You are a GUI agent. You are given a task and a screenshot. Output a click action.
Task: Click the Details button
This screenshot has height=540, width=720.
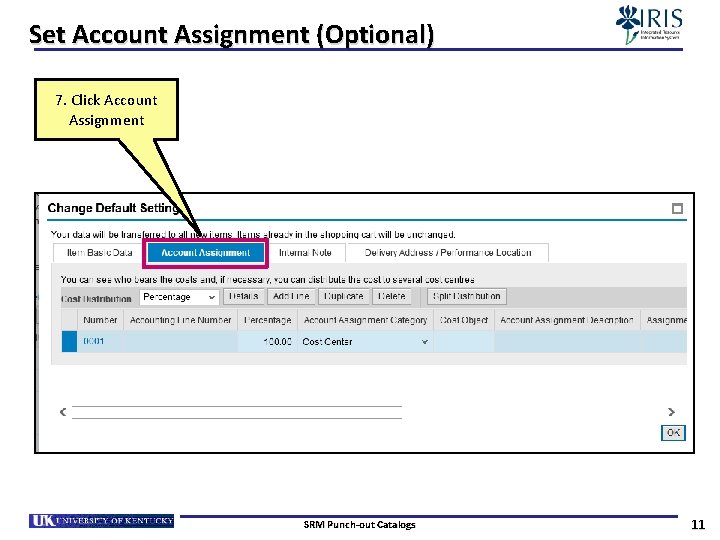243,296
